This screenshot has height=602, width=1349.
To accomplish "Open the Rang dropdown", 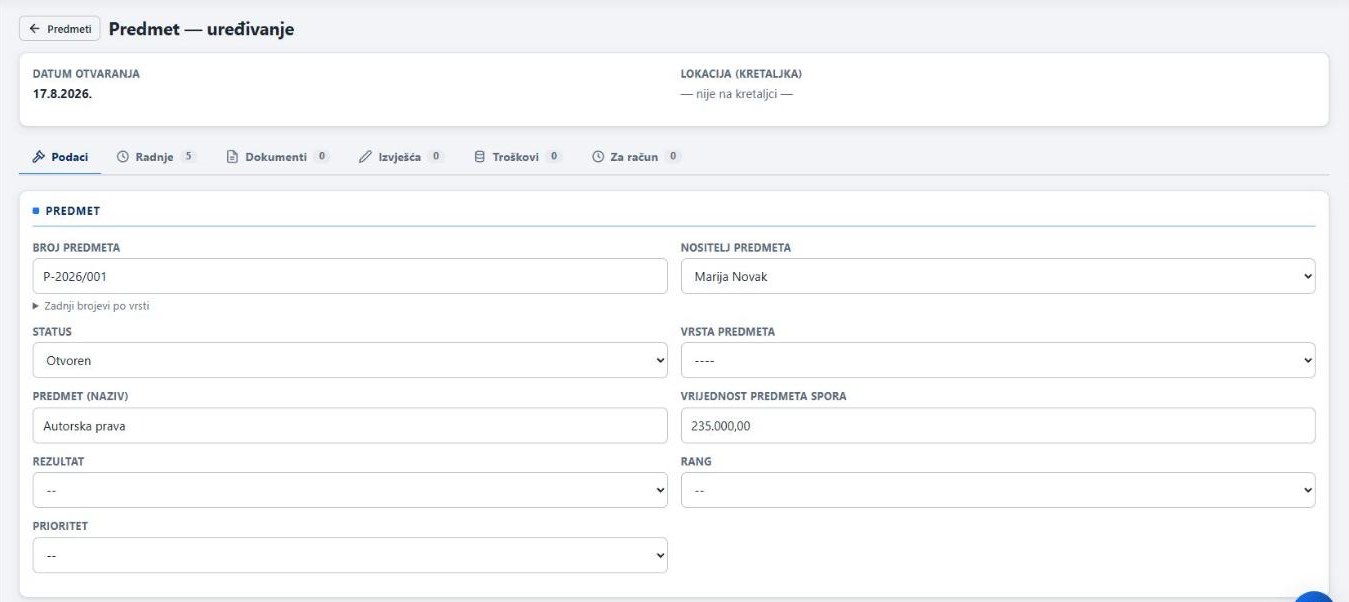I will (x=998, y=490).
